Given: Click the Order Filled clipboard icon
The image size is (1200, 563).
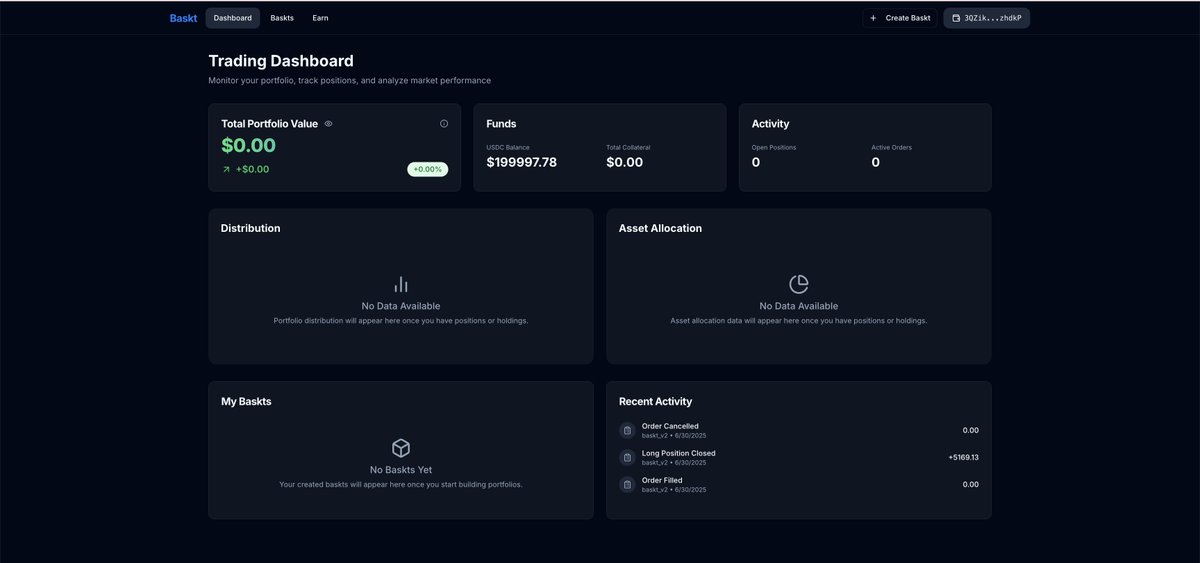Looking at the screenshot, I should point(627,485).
